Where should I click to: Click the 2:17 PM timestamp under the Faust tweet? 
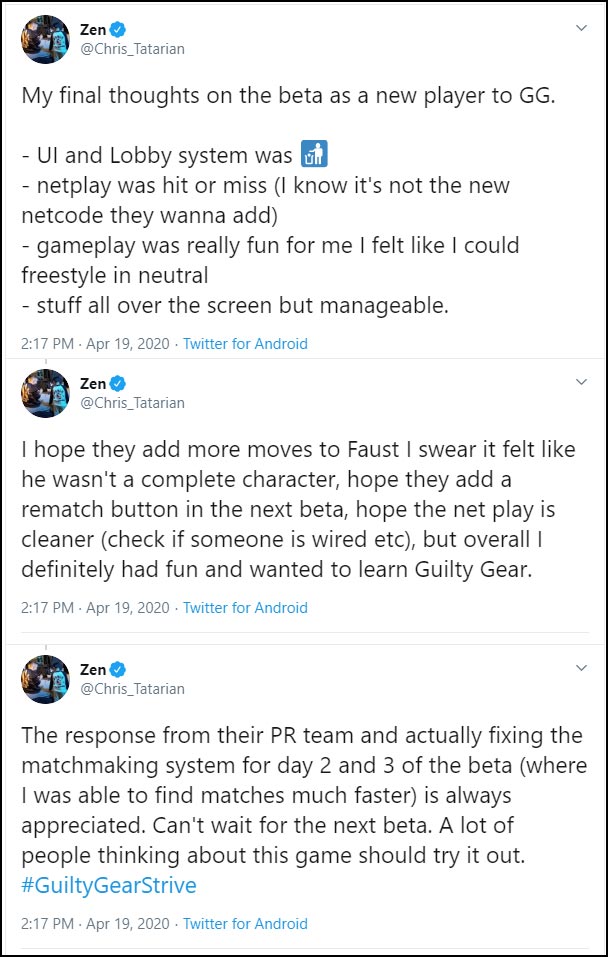96,607
